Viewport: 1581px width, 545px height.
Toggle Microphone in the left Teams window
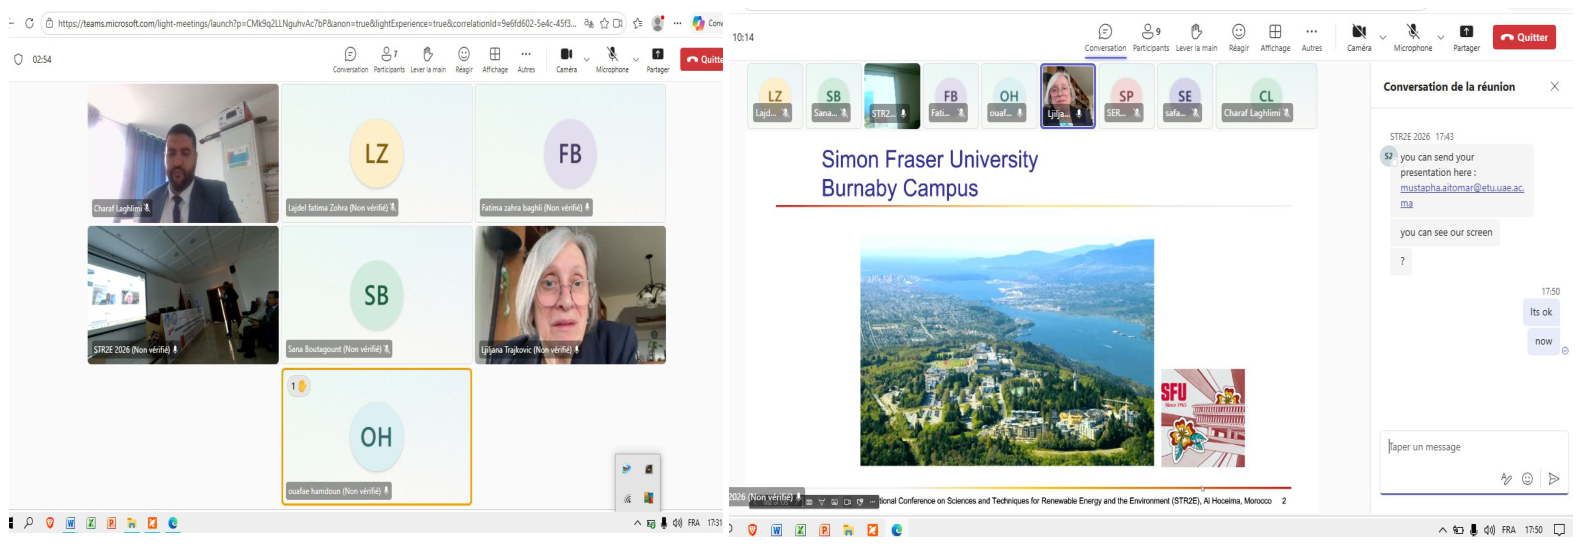click(x=612, y=59)
